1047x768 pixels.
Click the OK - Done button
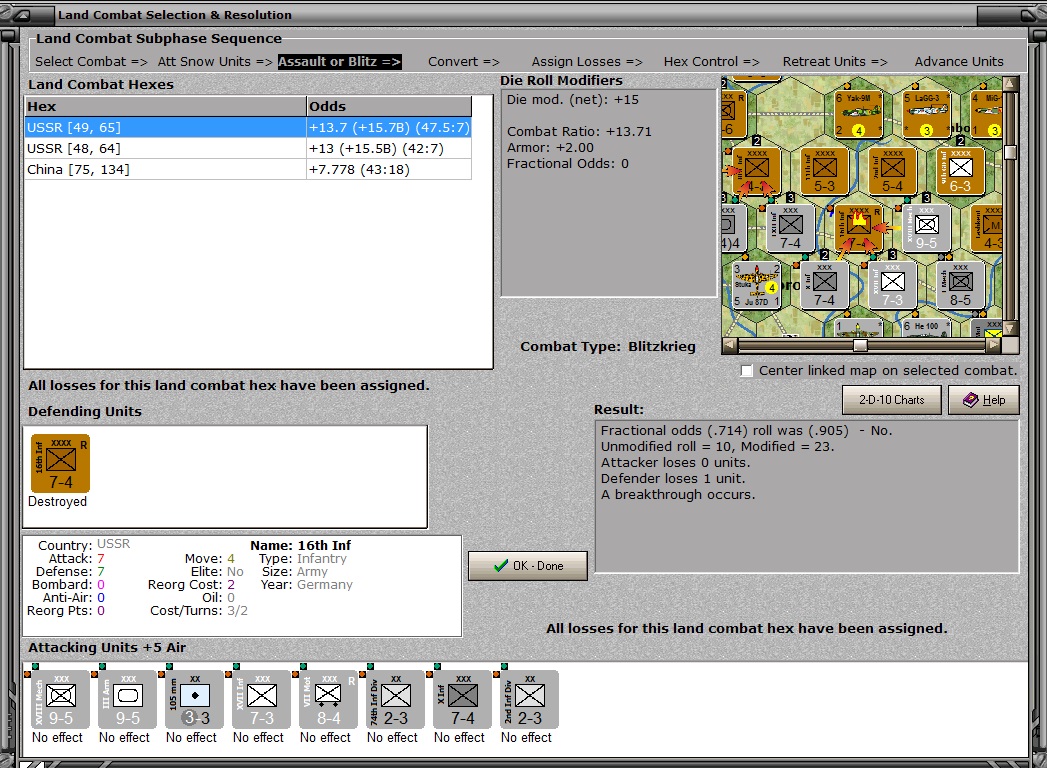[528, 566]
